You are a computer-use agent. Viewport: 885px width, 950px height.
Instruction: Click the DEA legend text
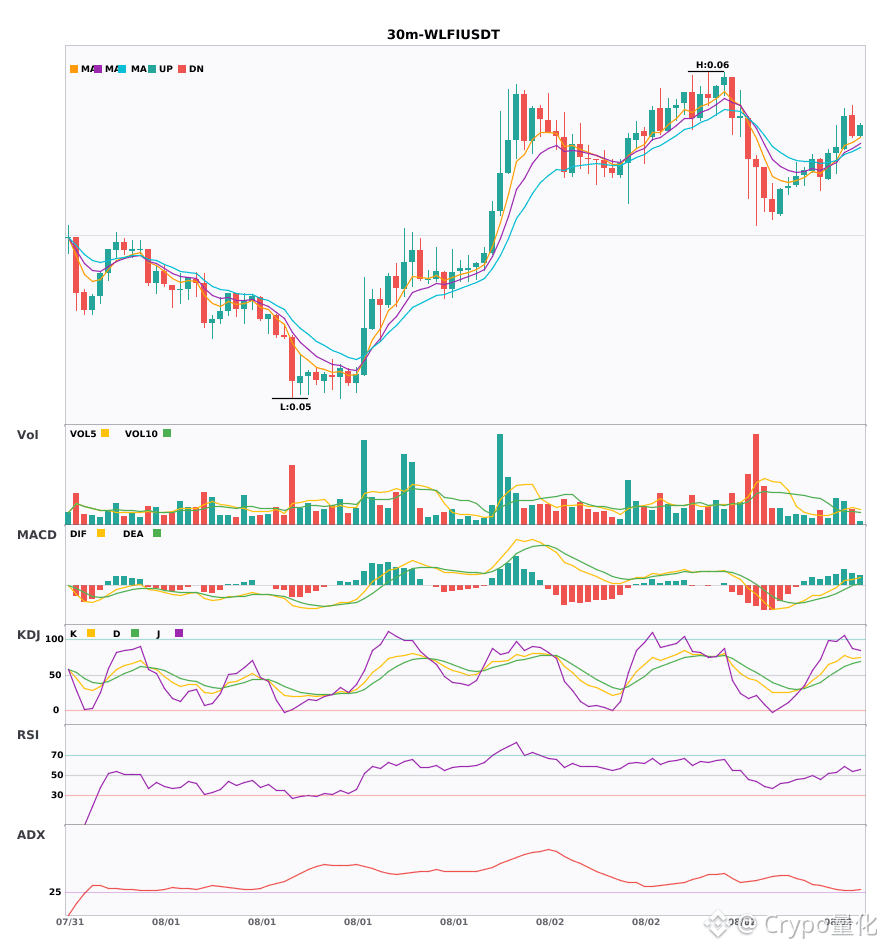[x=133, y=534]
